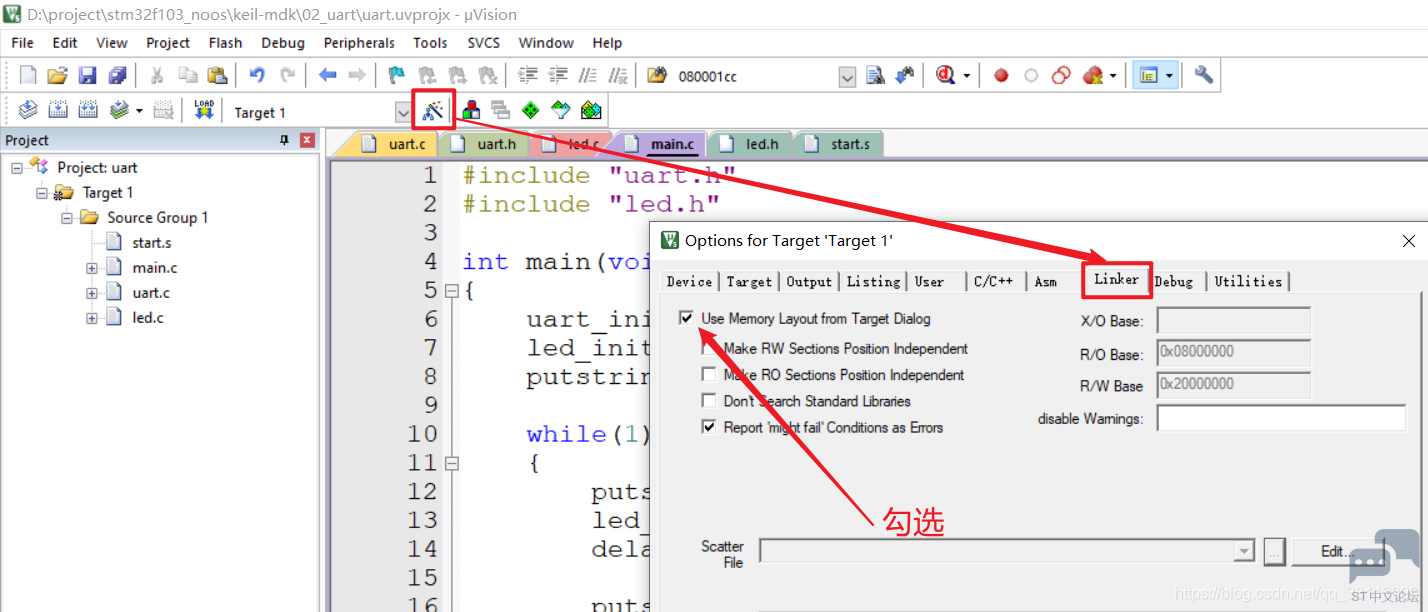
Task: Switch to the led.h editor tab
Action: coord(752,144)
